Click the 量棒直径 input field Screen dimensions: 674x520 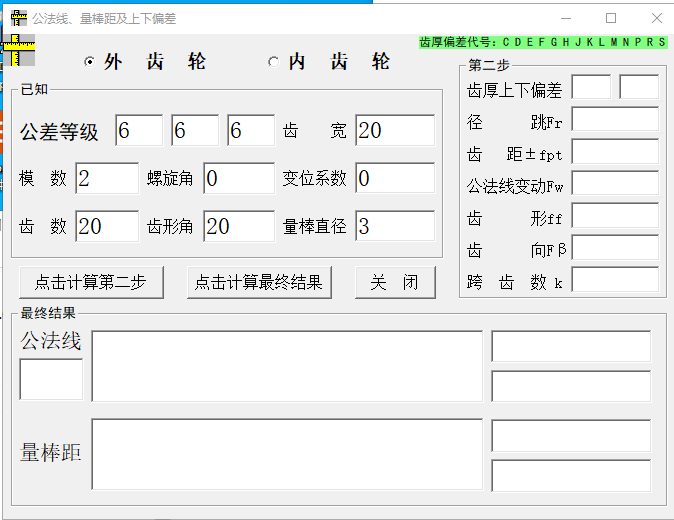(x=395, y=226)
